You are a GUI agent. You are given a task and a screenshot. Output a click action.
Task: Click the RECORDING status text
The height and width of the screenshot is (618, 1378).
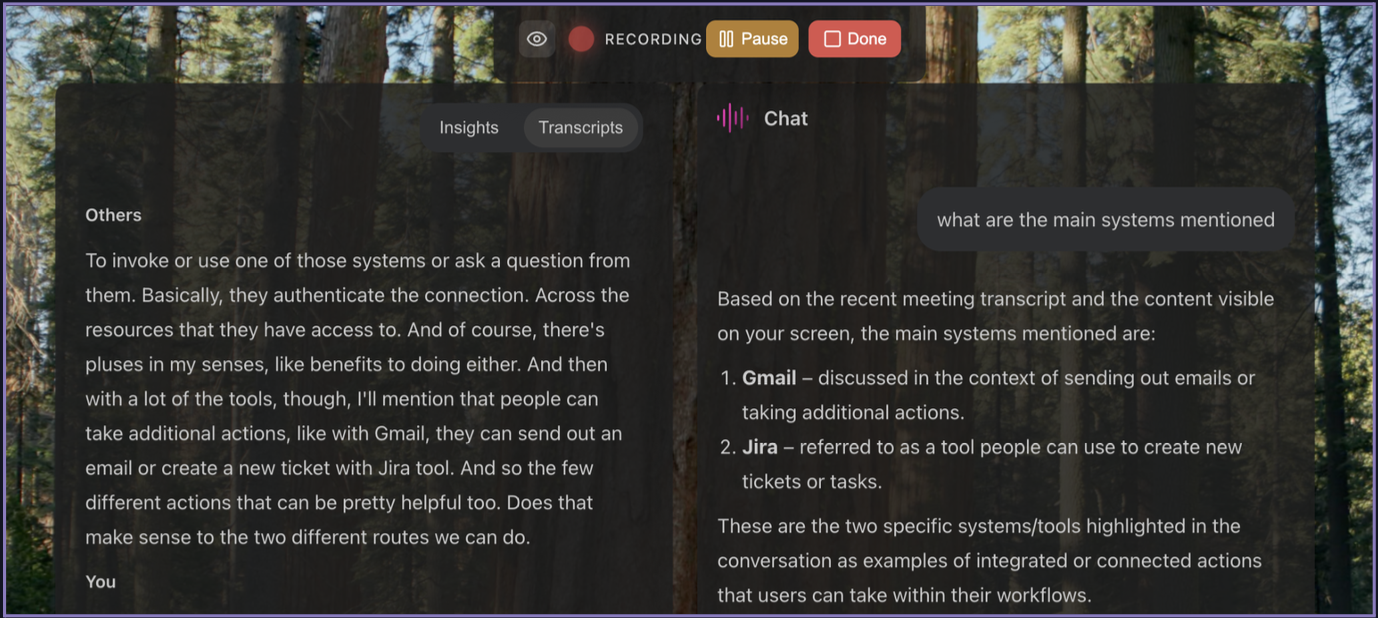coord(653,39)
